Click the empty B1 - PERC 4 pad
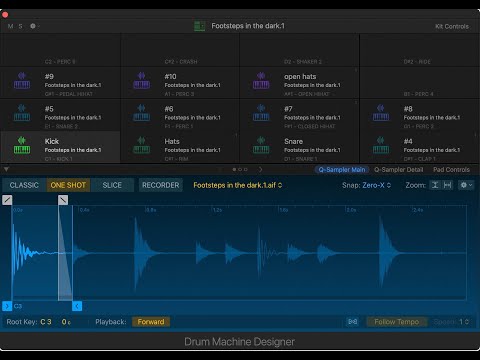Viewport: 480px width, 360px height. pos(419,82)
